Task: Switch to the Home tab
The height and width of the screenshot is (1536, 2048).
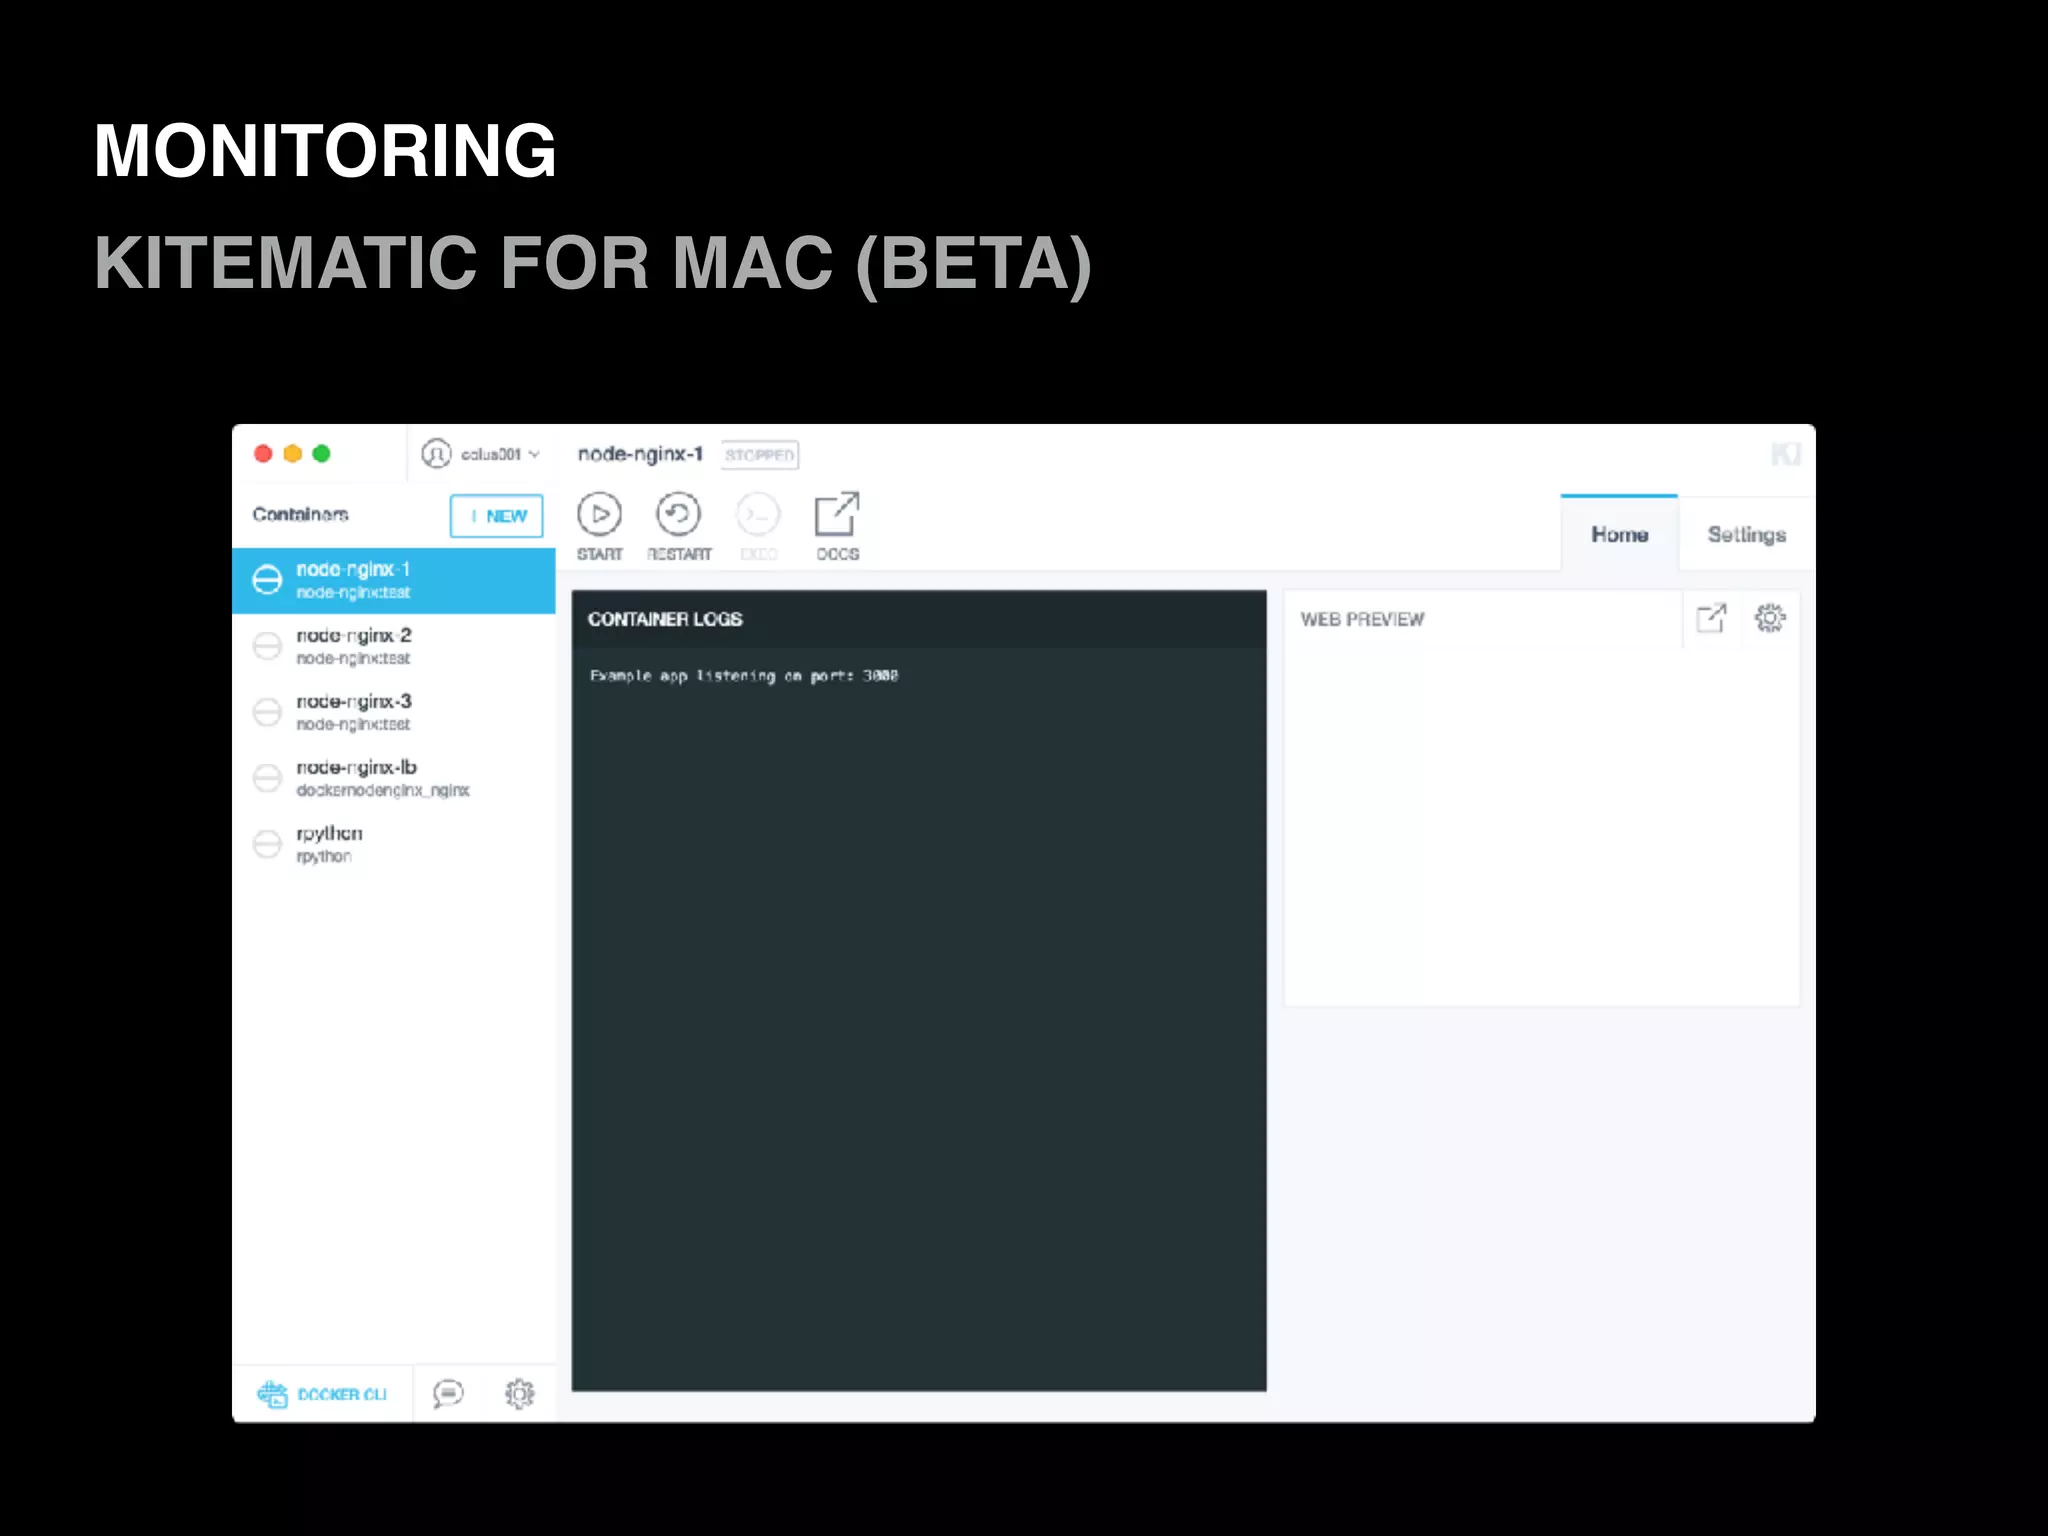Action: 1619,534
